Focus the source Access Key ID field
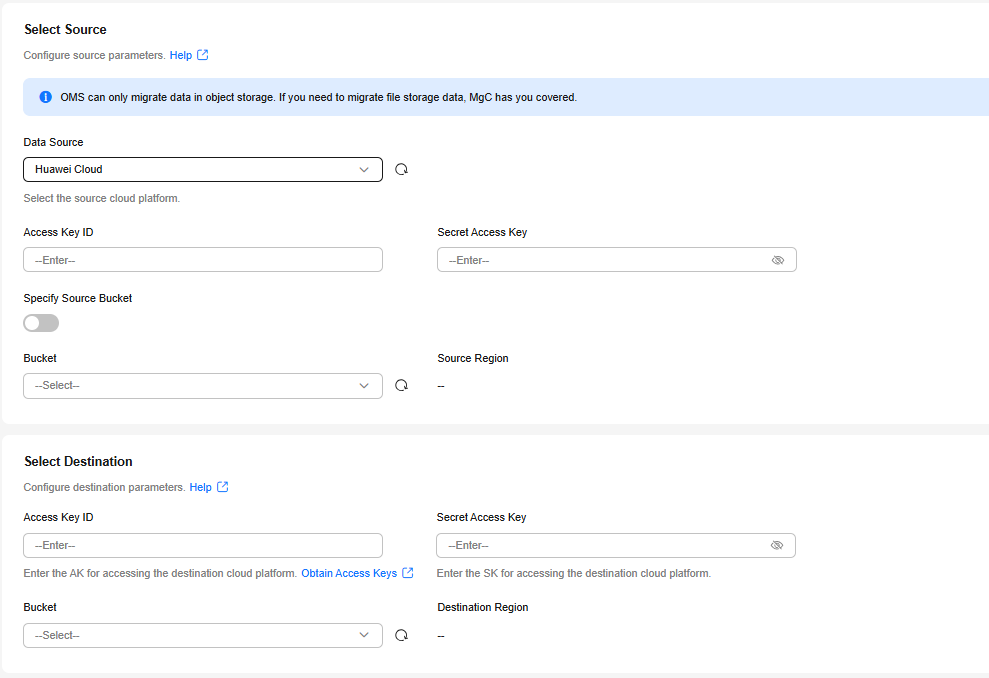 click(x=202, y=260)
